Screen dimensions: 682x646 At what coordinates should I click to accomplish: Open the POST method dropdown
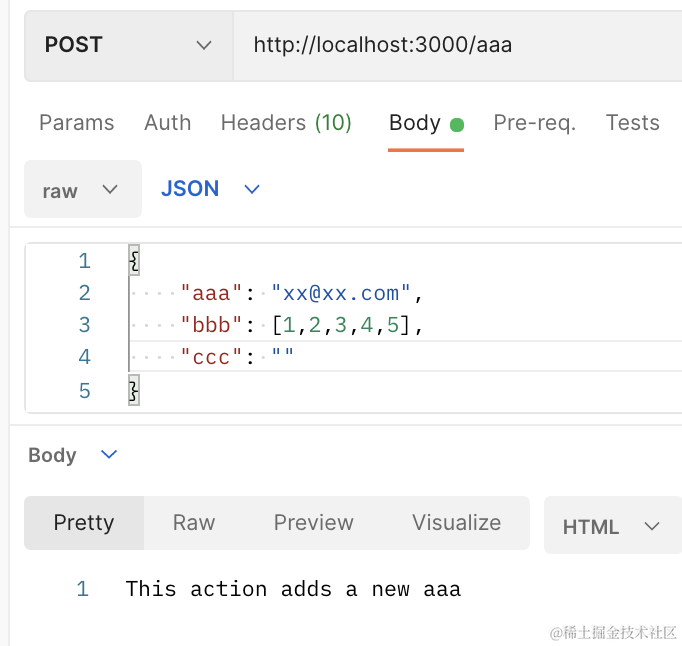128,45
